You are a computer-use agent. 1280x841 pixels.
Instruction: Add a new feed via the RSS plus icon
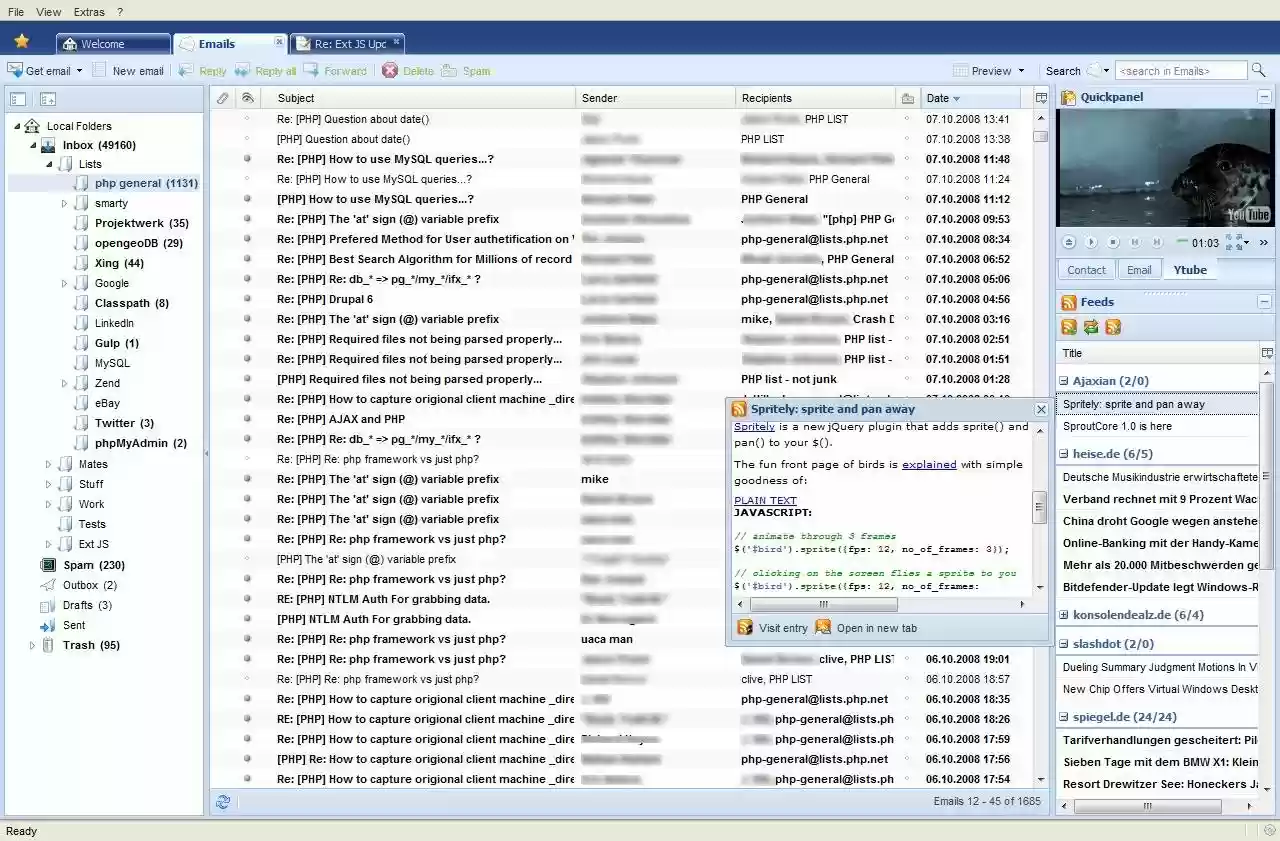pos(1068,326)
